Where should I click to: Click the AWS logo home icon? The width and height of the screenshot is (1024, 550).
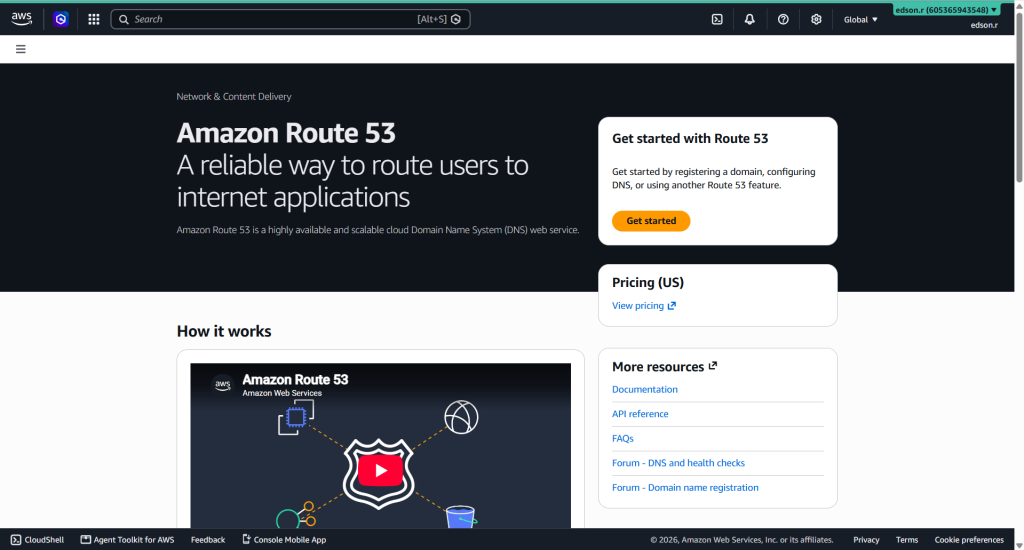pyautogui.click(x=22, y=19)
